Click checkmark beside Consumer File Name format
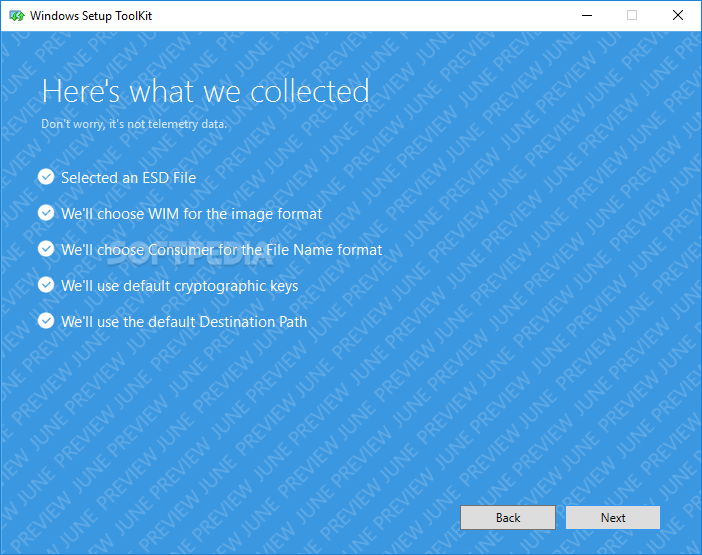This screenshot has height=555, width=702. pyautogui.click(x=46, y=248)
